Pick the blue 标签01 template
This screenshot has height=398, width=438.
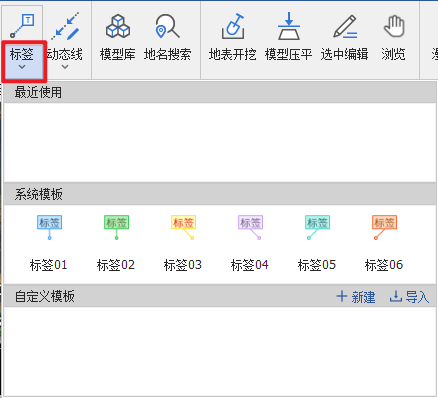(x=49, y=243)
